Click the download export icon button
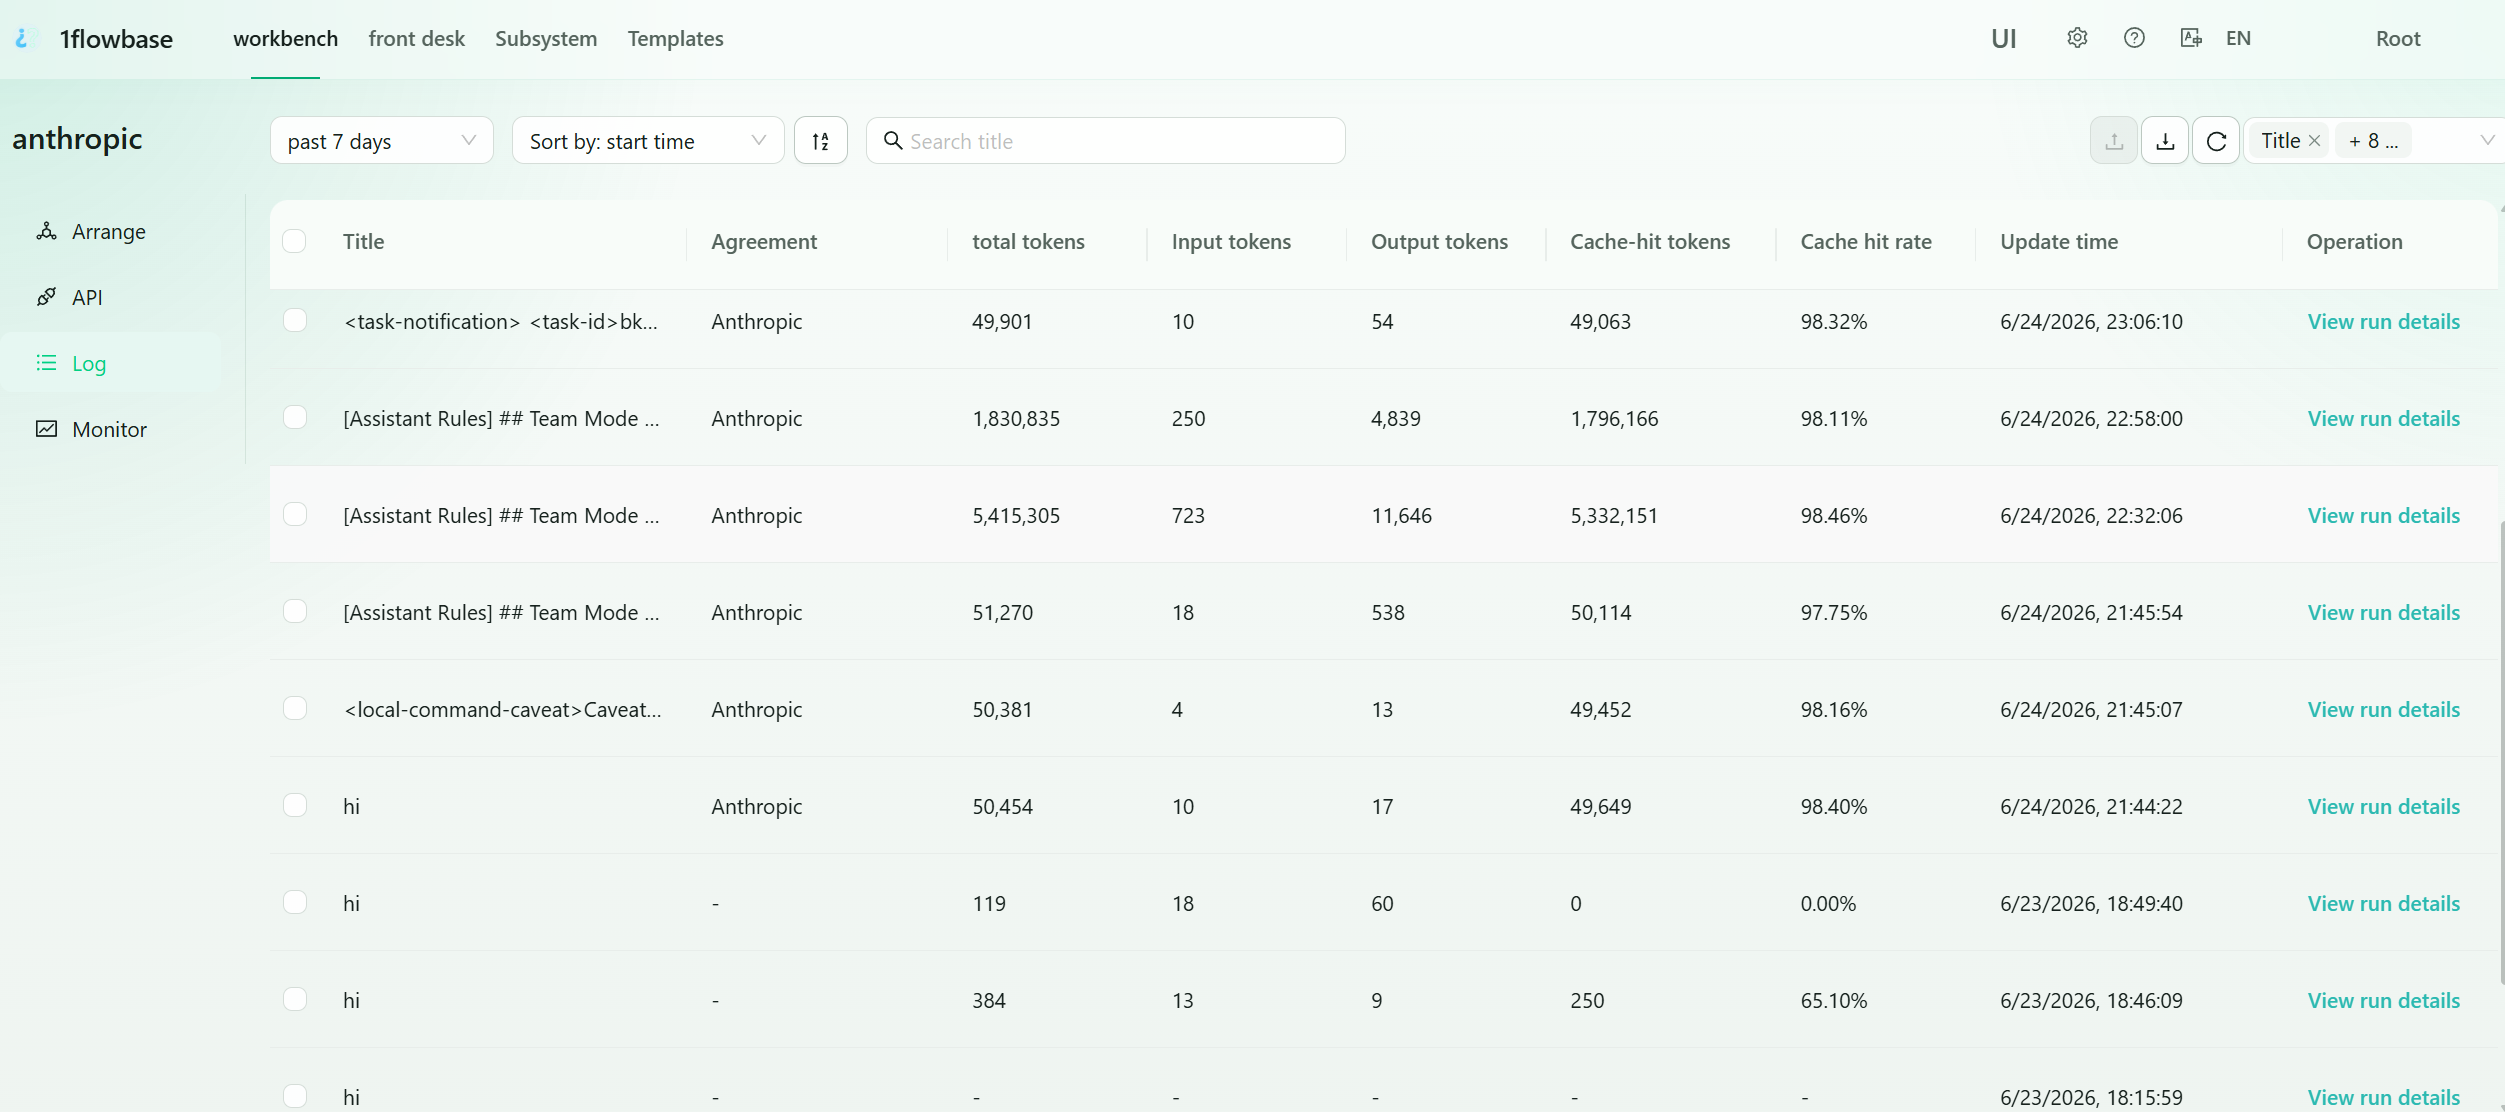Viewport: 2505px width, 1112px height. click(x=2165, y=141)
